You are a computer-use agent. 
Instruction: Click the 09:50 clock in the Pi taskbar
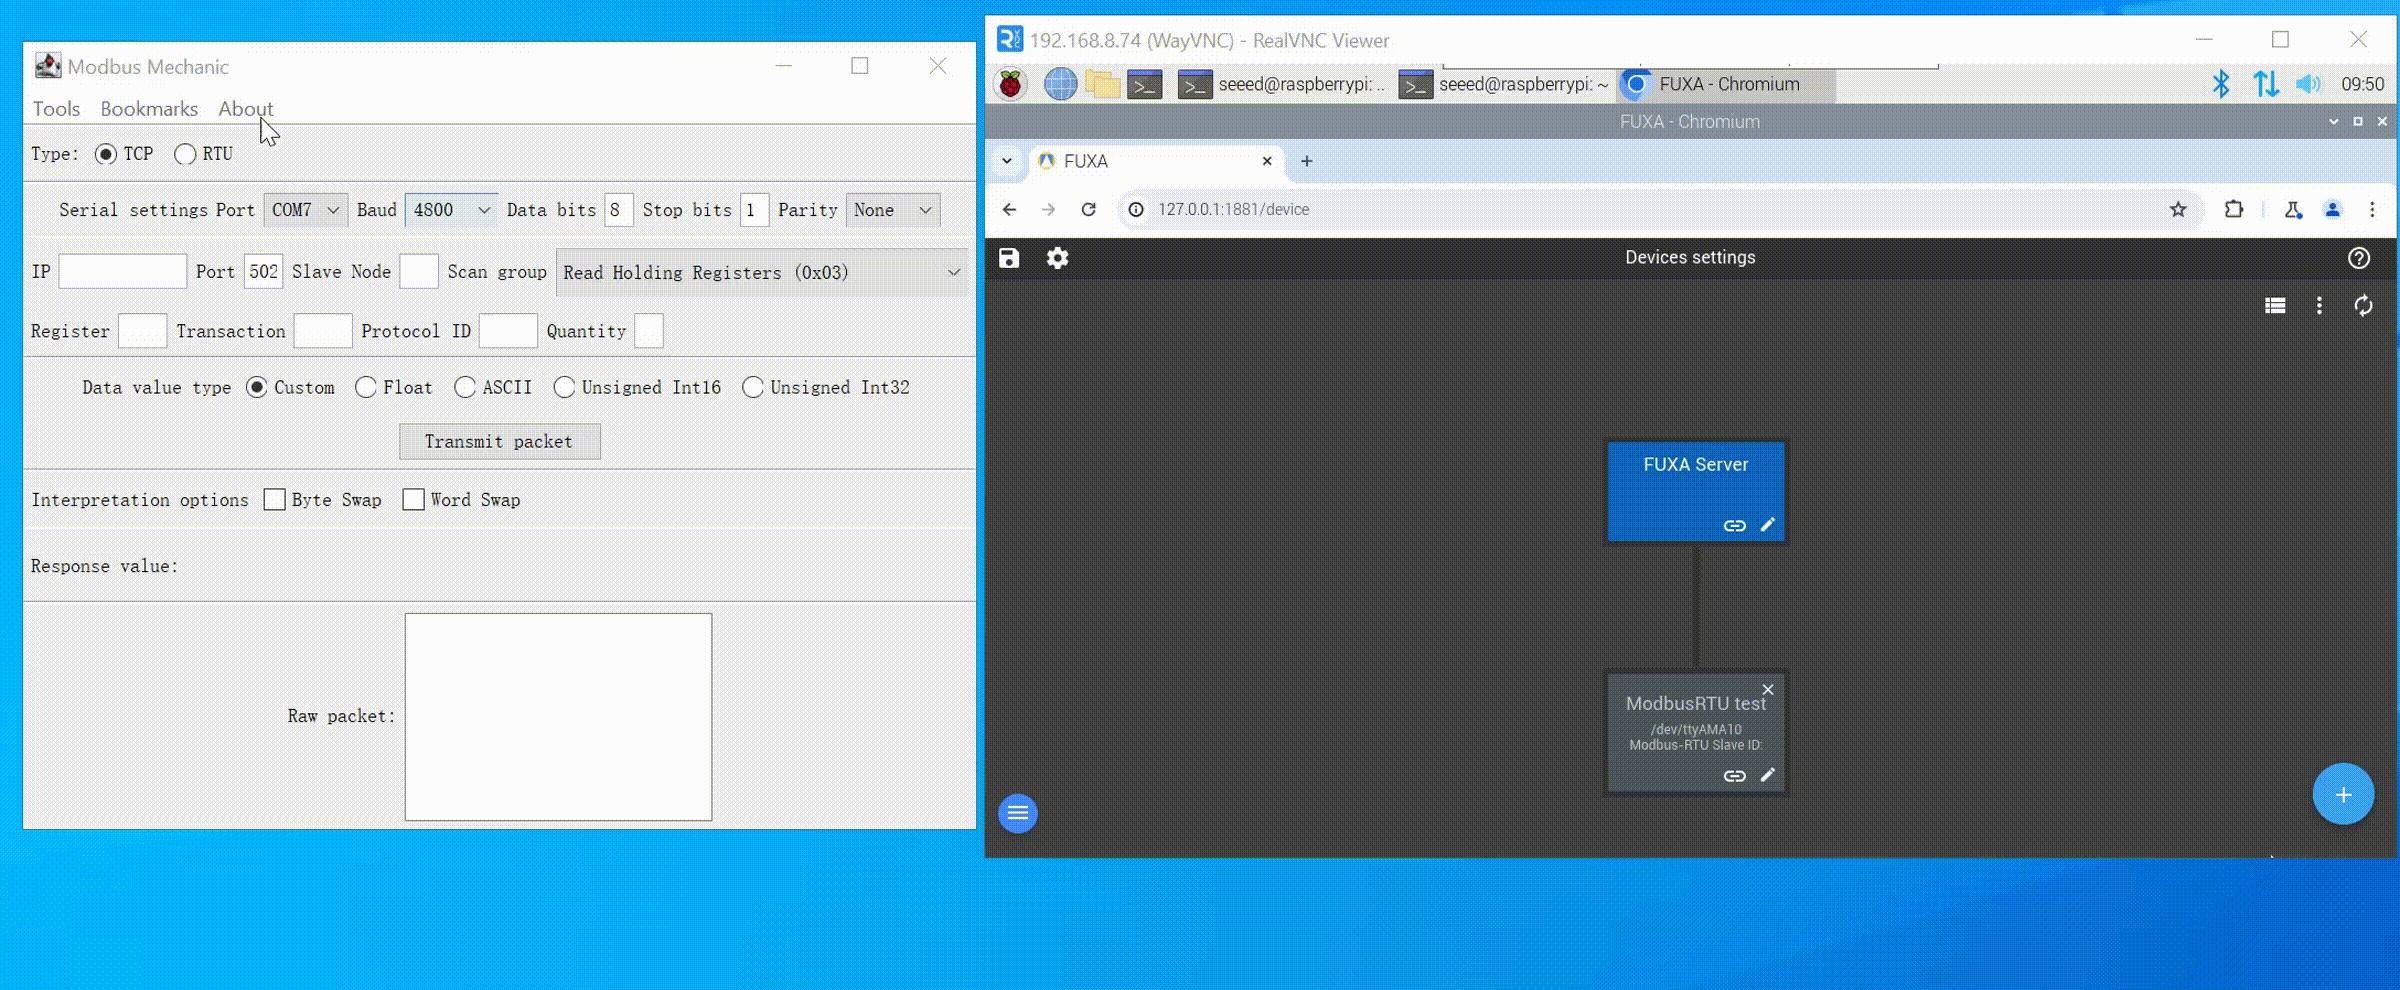coord(2362,85)
